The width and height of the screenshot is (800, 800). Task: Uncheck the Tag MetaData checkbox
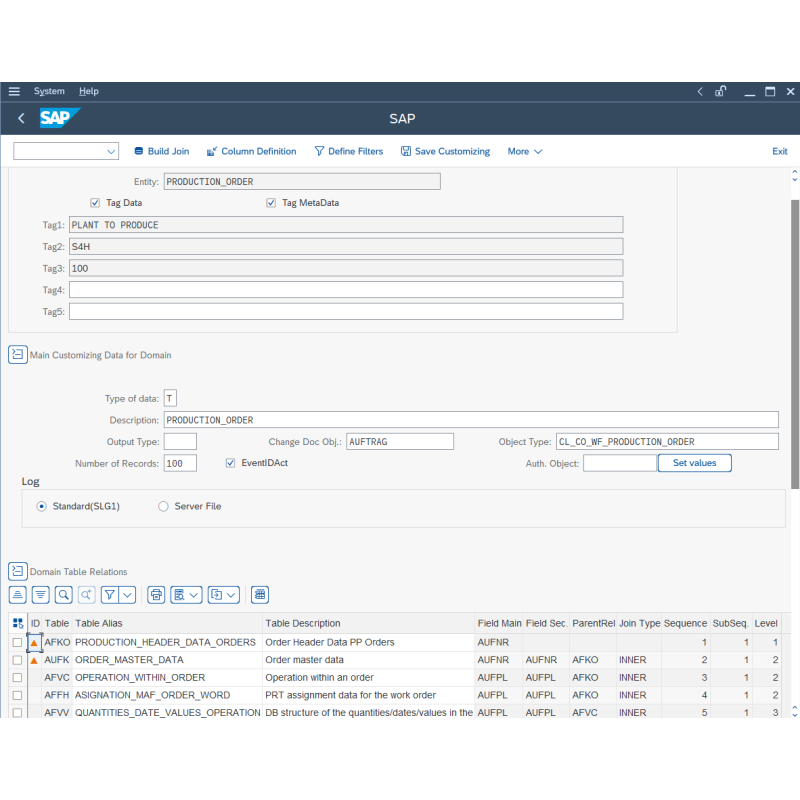click(271, 203)
